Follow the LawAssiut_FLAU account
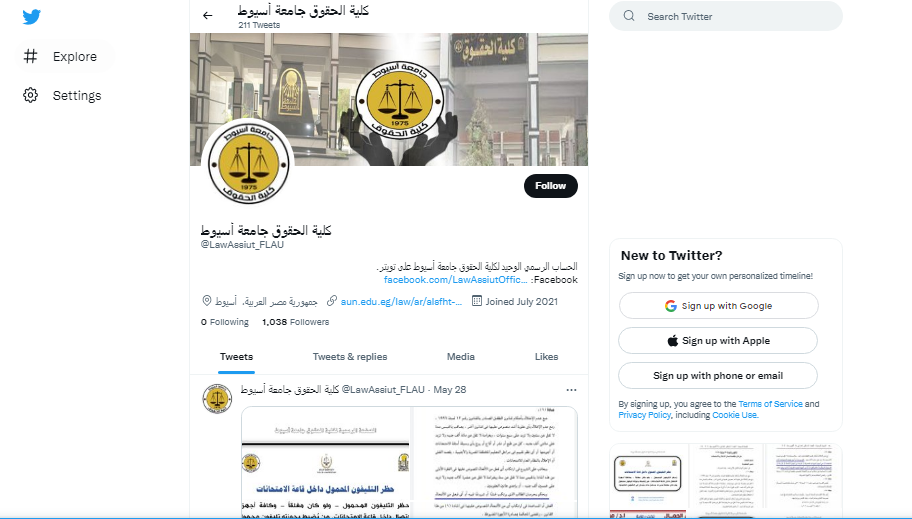912x519 pixels. (550, 186)
